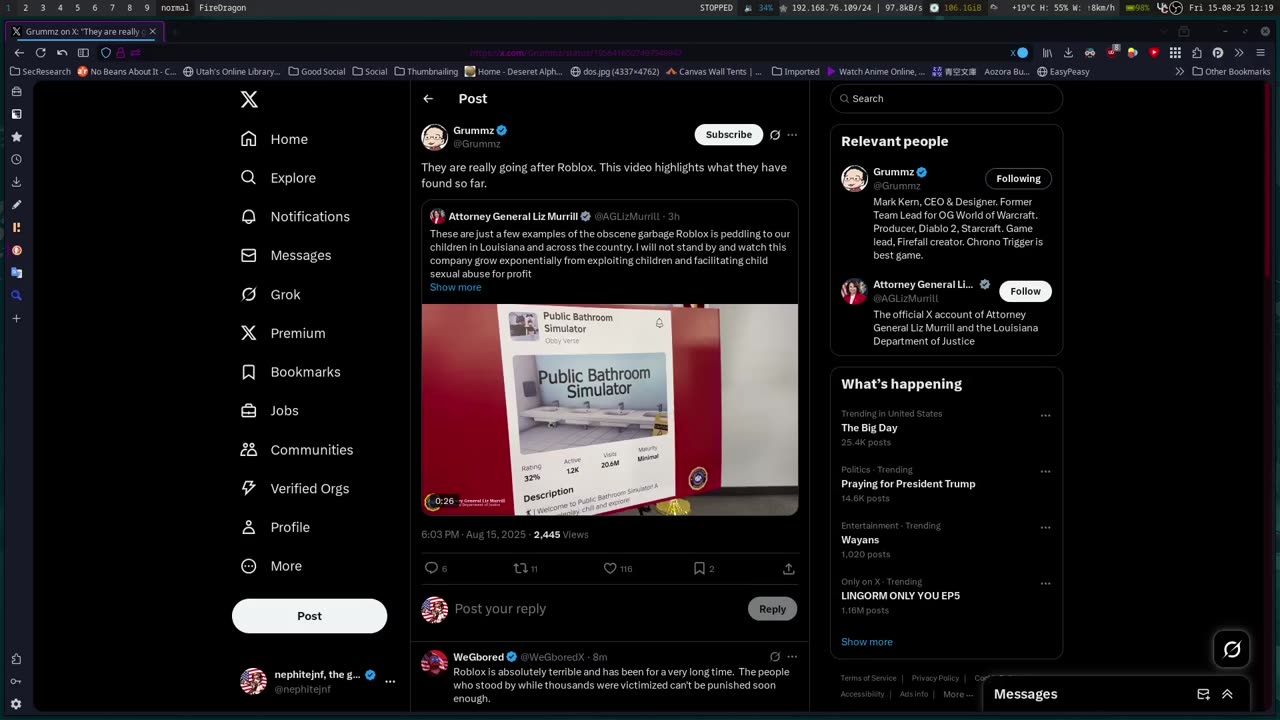Viewport: 1280px width, 720px height.
Task: Open options for Wayans trend
Action: (1045, 527)
